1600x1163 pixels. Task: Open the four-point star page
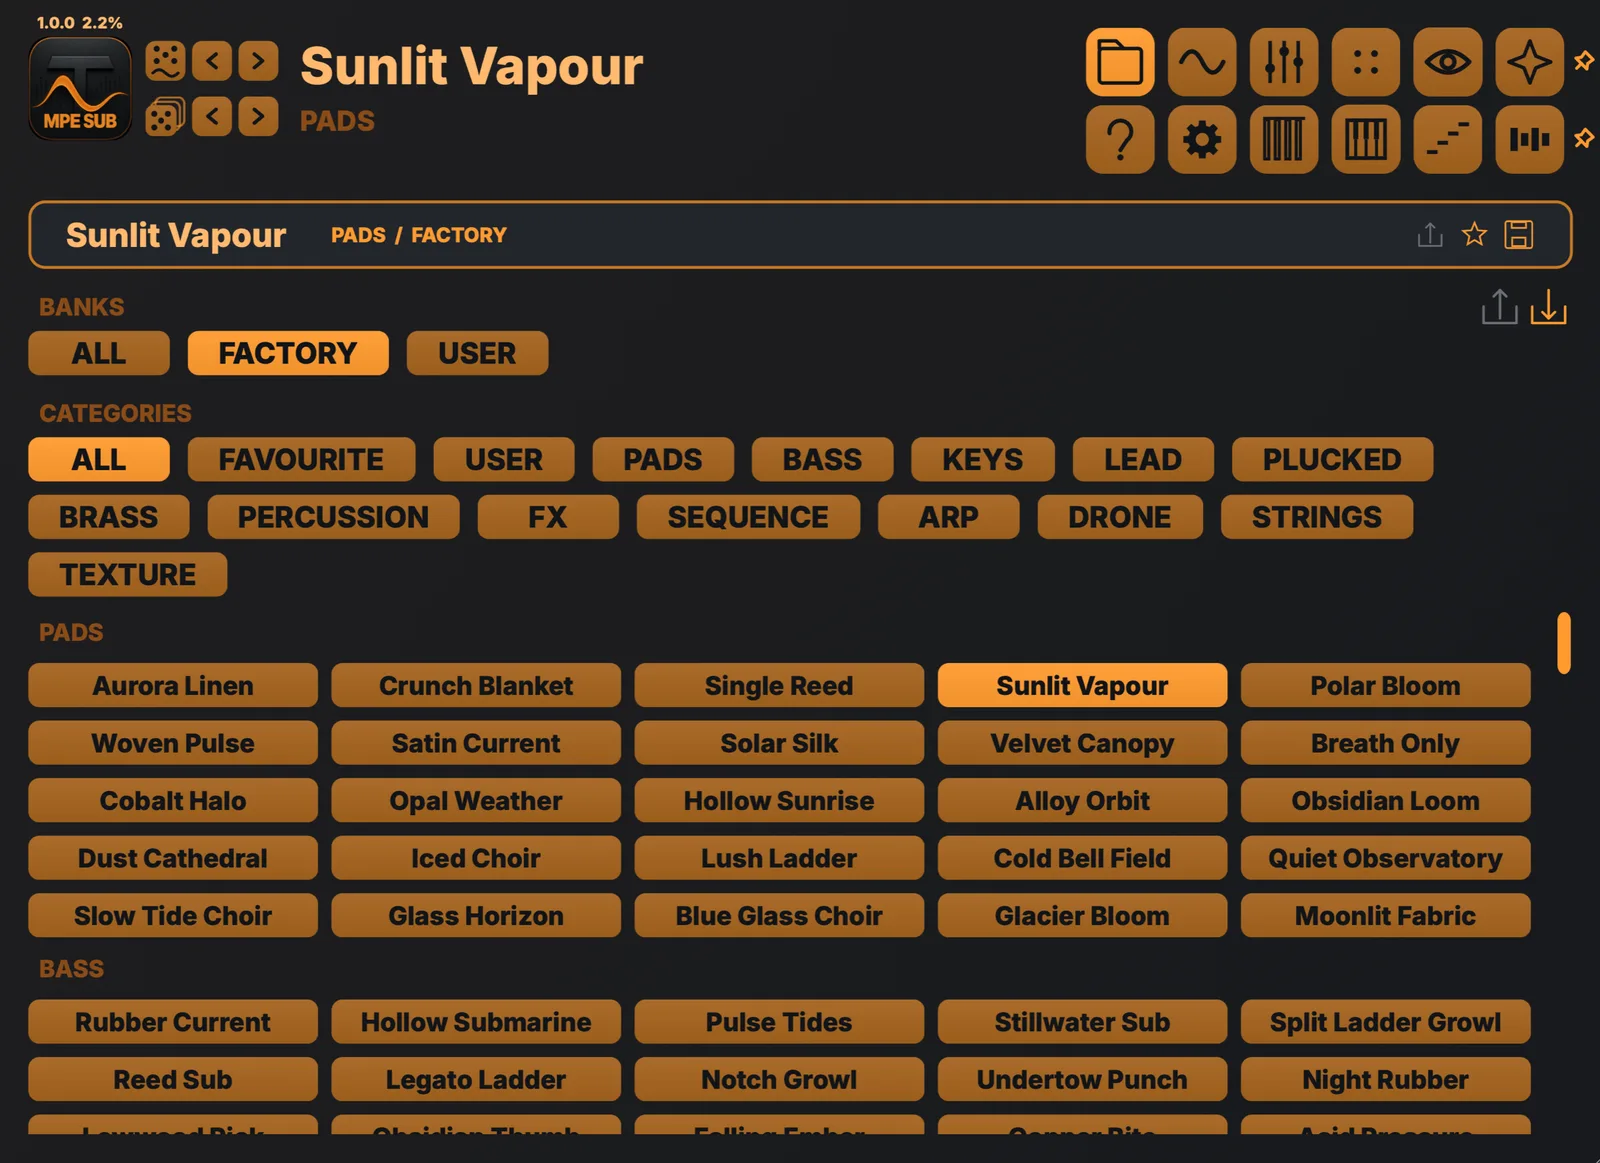point(1530,62)
